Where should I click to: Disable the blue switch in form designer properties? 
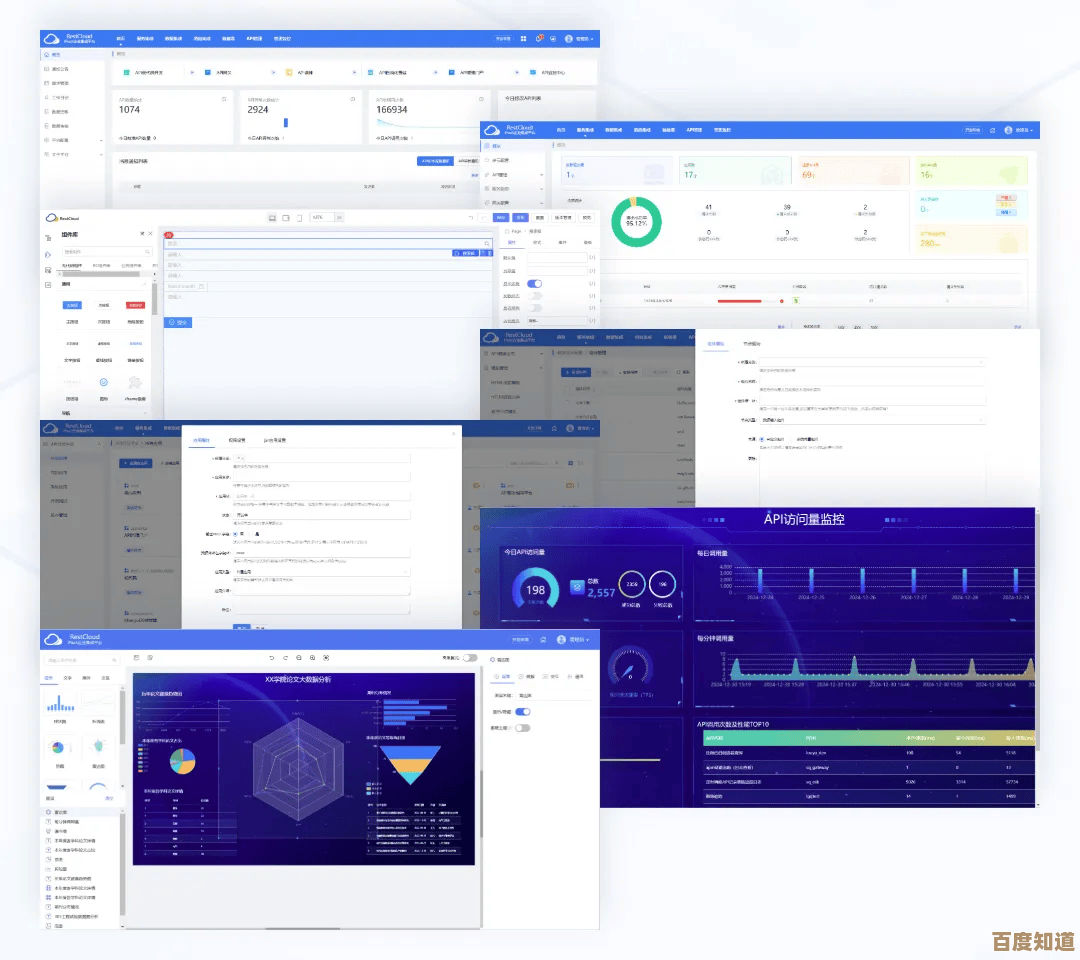(534, 284)
